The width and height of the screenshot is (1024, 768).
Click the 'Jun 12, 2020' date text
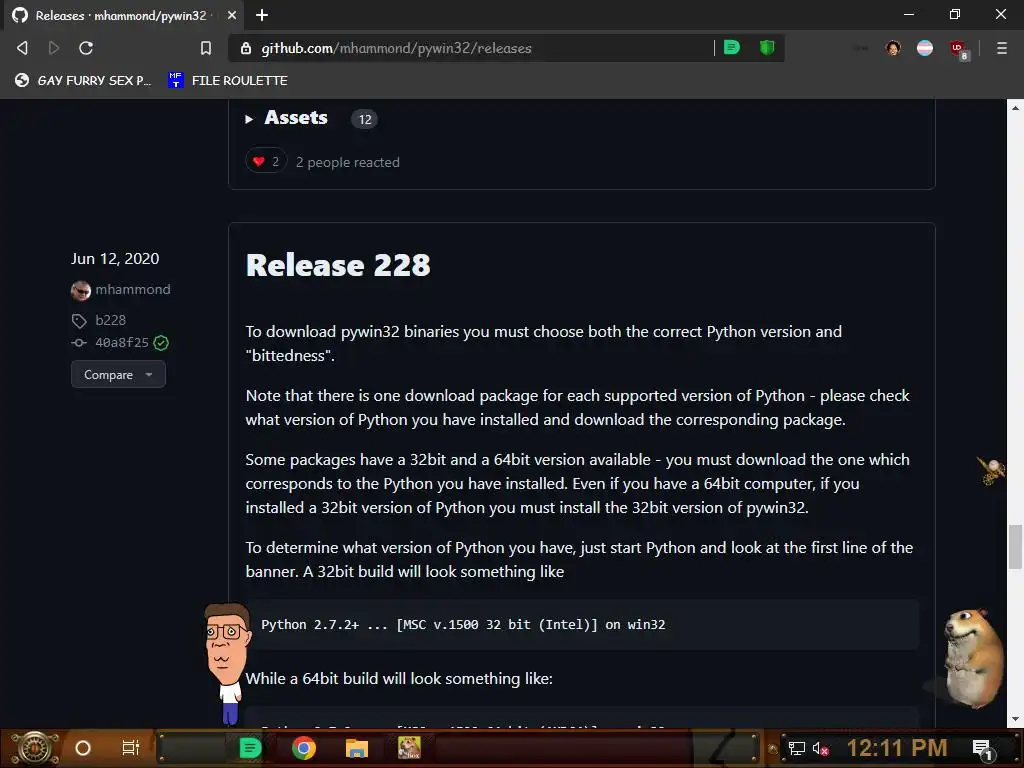tap(115, 259)
